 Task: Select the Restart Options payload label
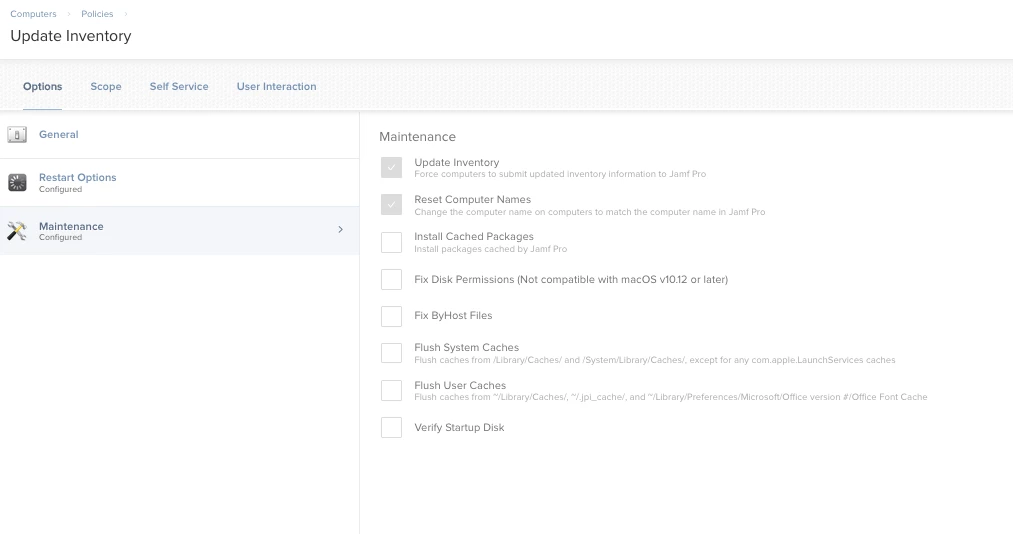[78, 178]
